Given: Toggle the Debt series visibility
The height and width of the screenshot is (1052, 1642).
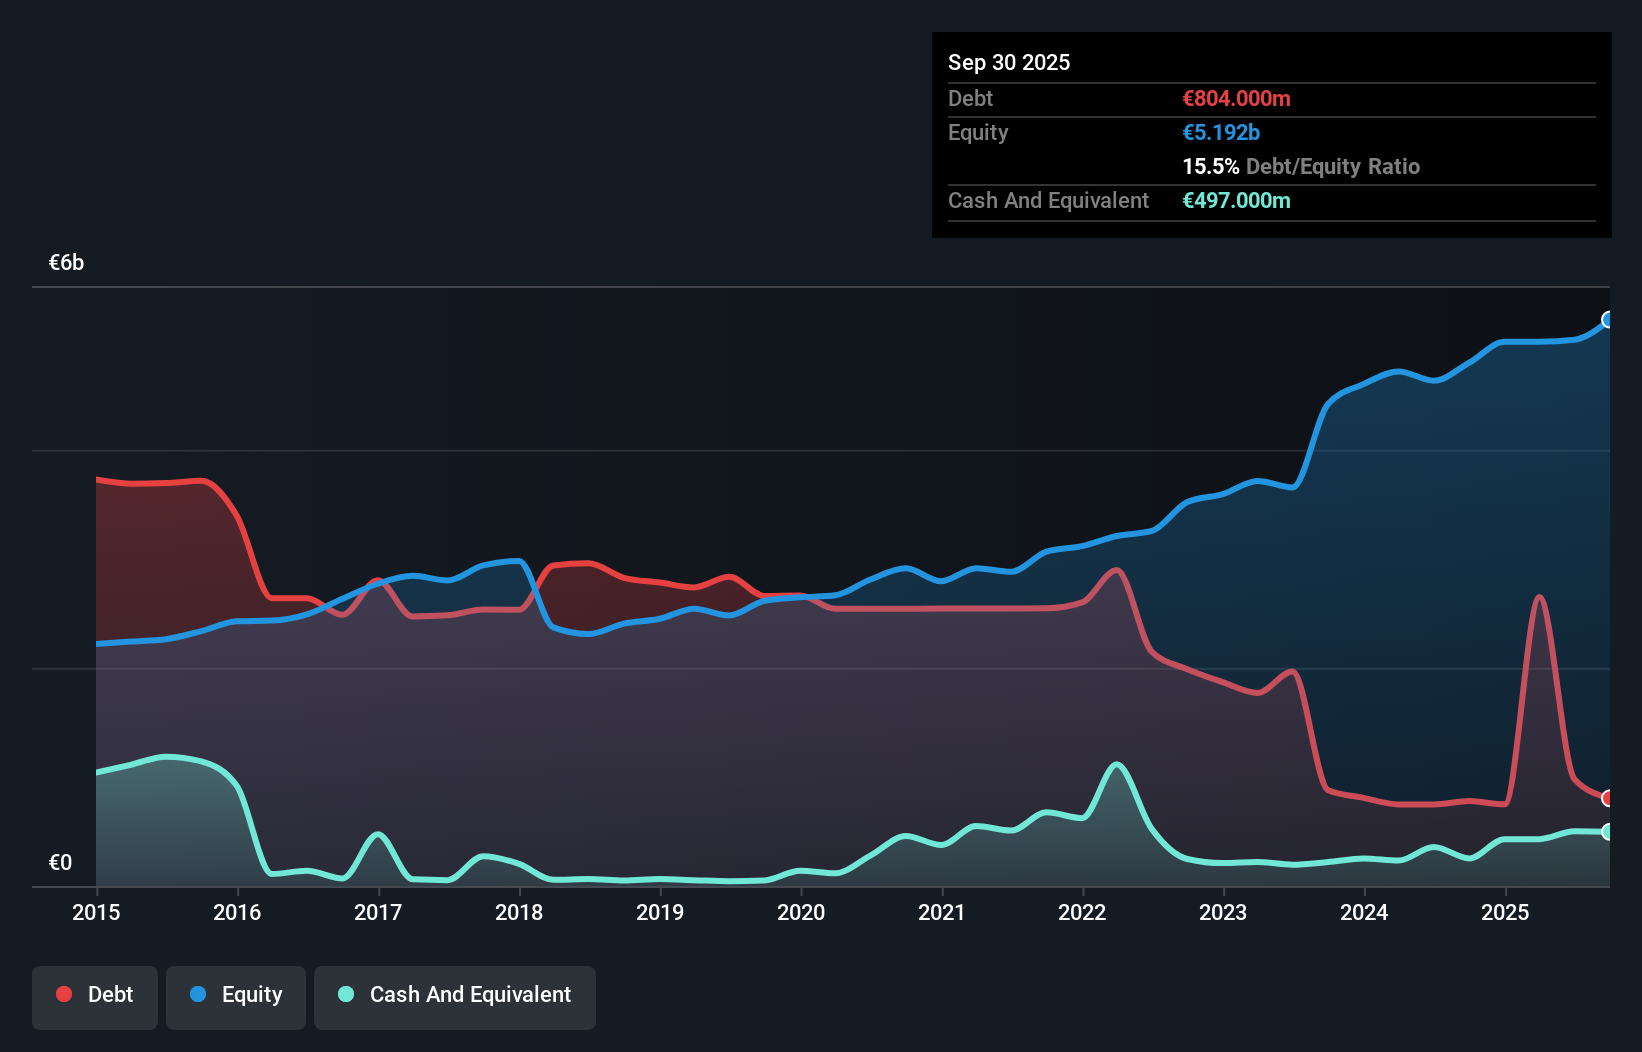Looking at the screenshot, I should click(95, 996).
